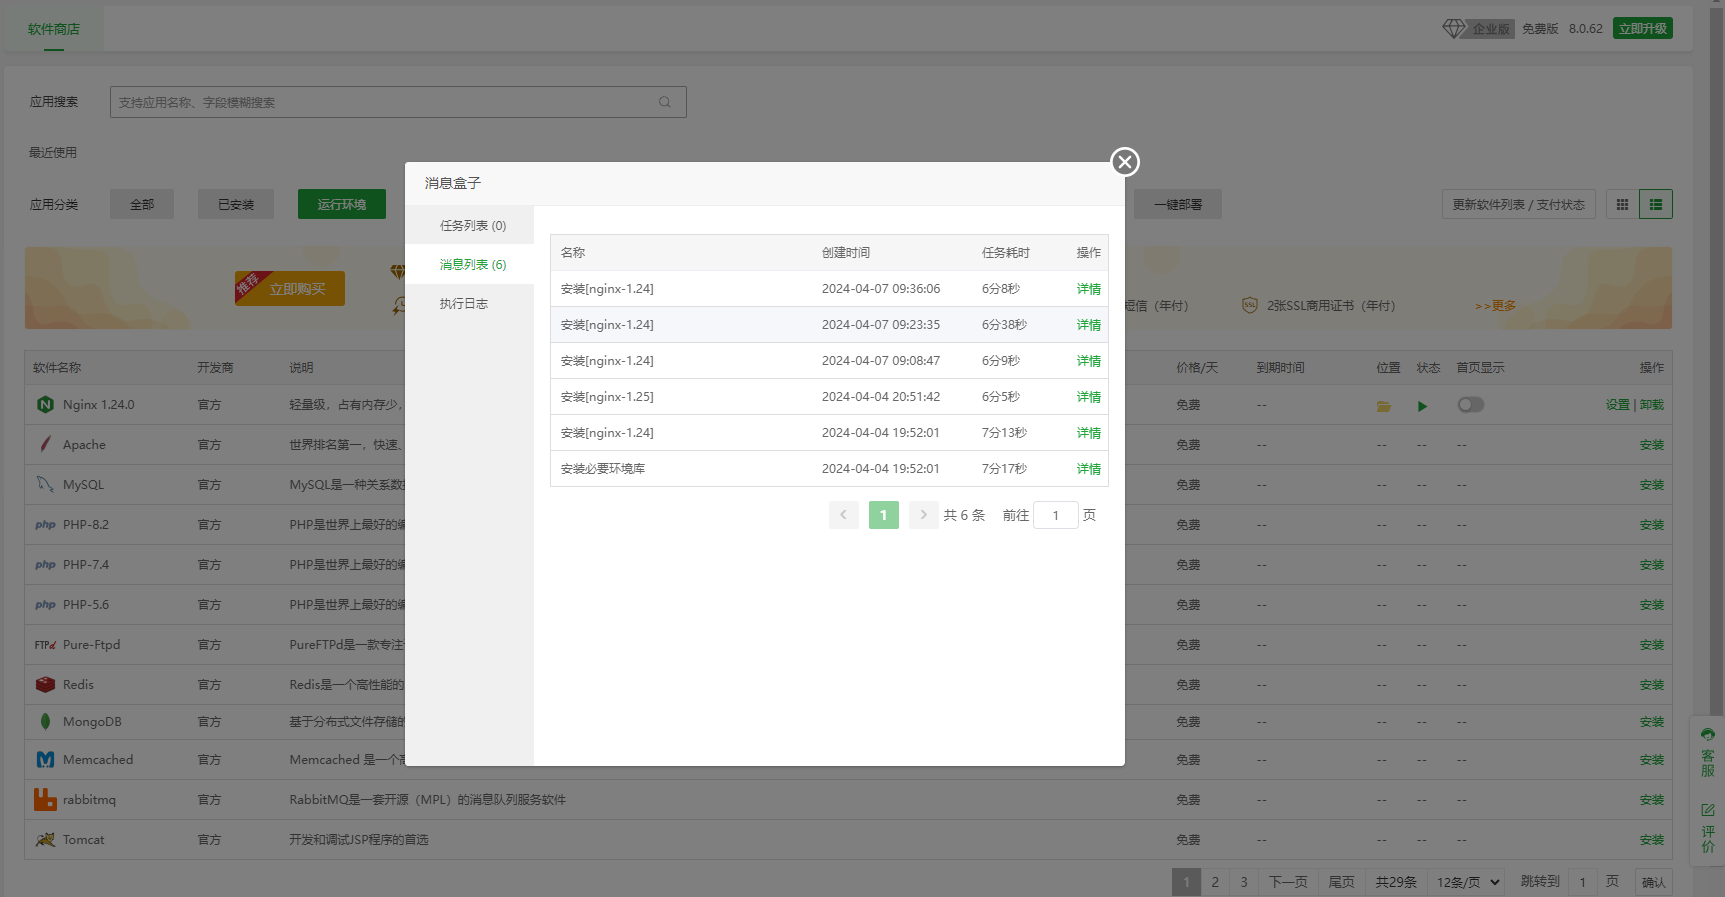Click the Apache feather icon
The height and width of the screenshot is (897, 1725).
(x=45, y=444)
